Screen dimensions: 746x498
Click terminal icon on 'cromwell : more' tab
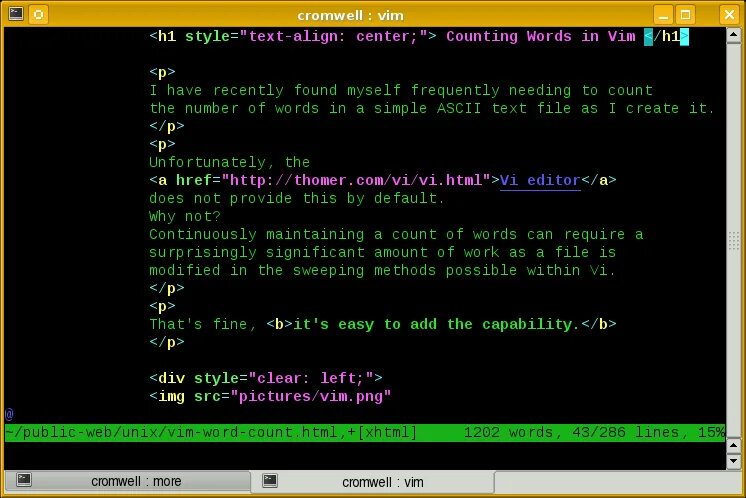(x=24, y=480)
